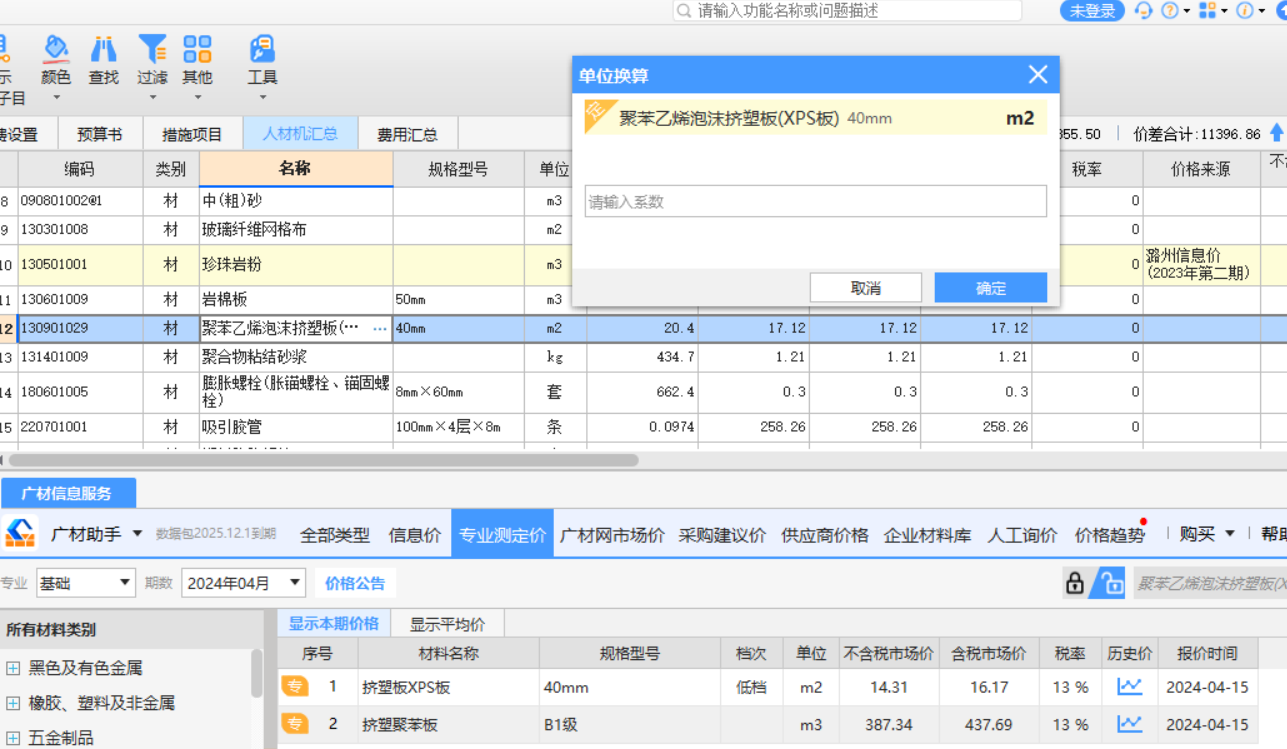Select the 岩棉板 material row
Image resolution: width=1287 pixels, height=749 pixels.
tap(643, 299)
